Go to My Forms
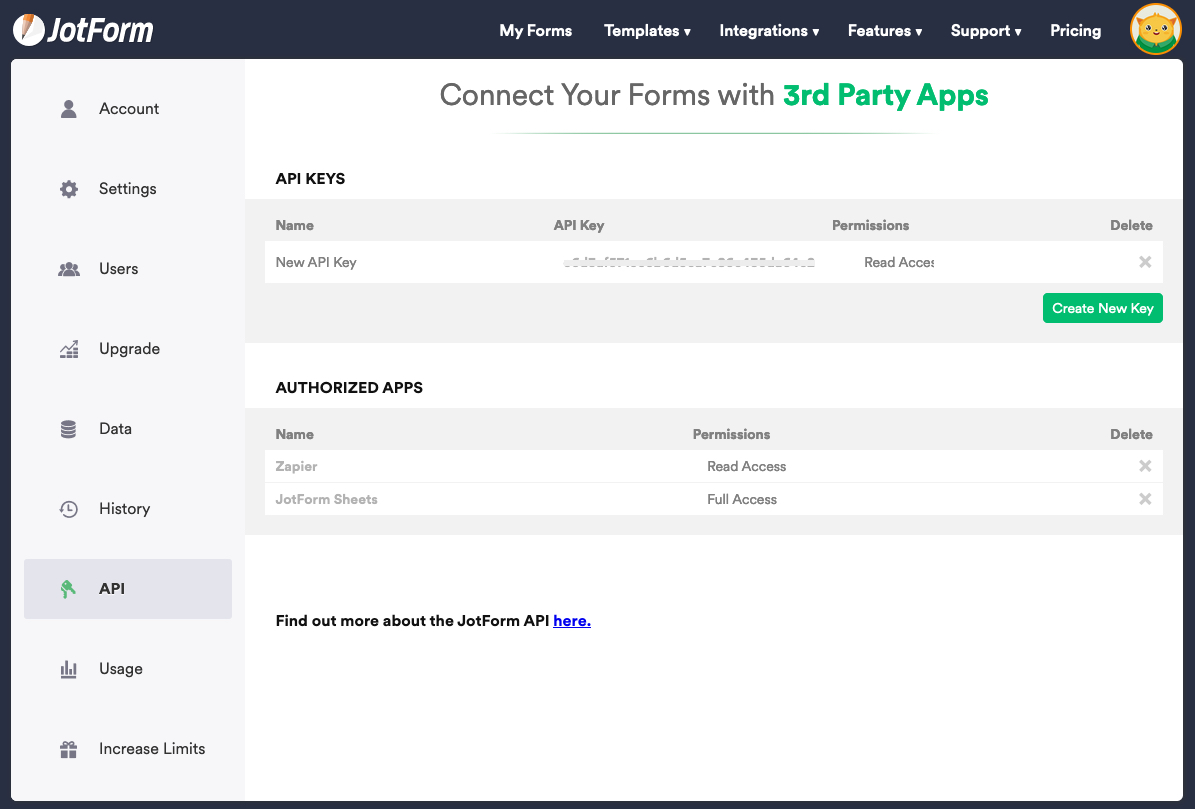This screenshot has width=1195, height=809. tap(536, 30)
